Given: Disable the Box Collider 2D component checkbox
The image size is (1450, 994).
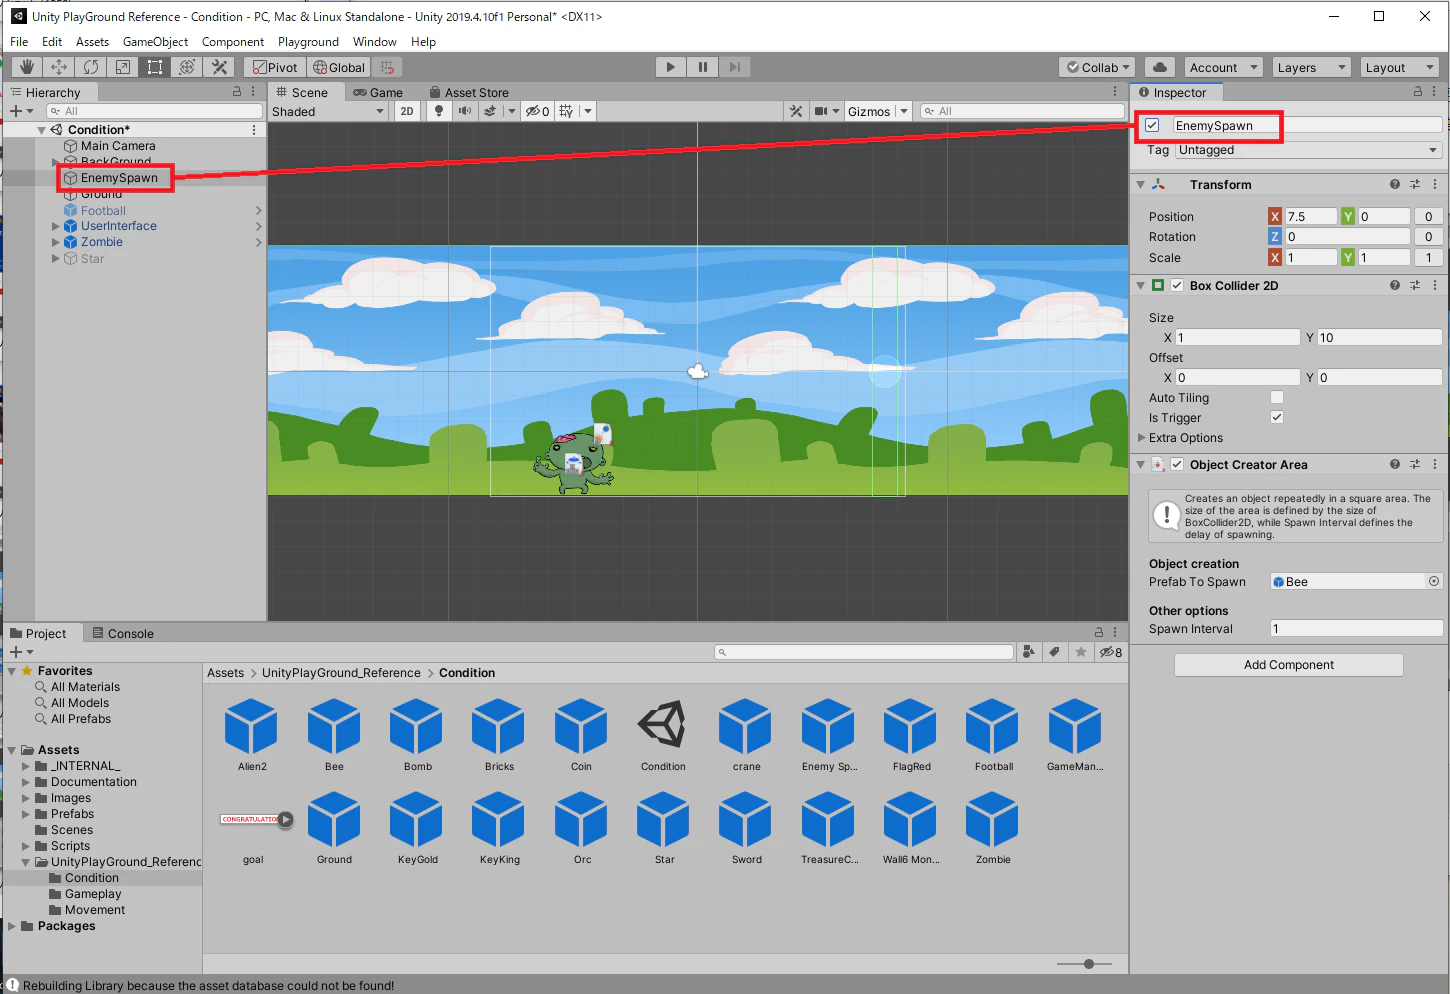Looking at the screenshot, I should [x=1177, y=285].
